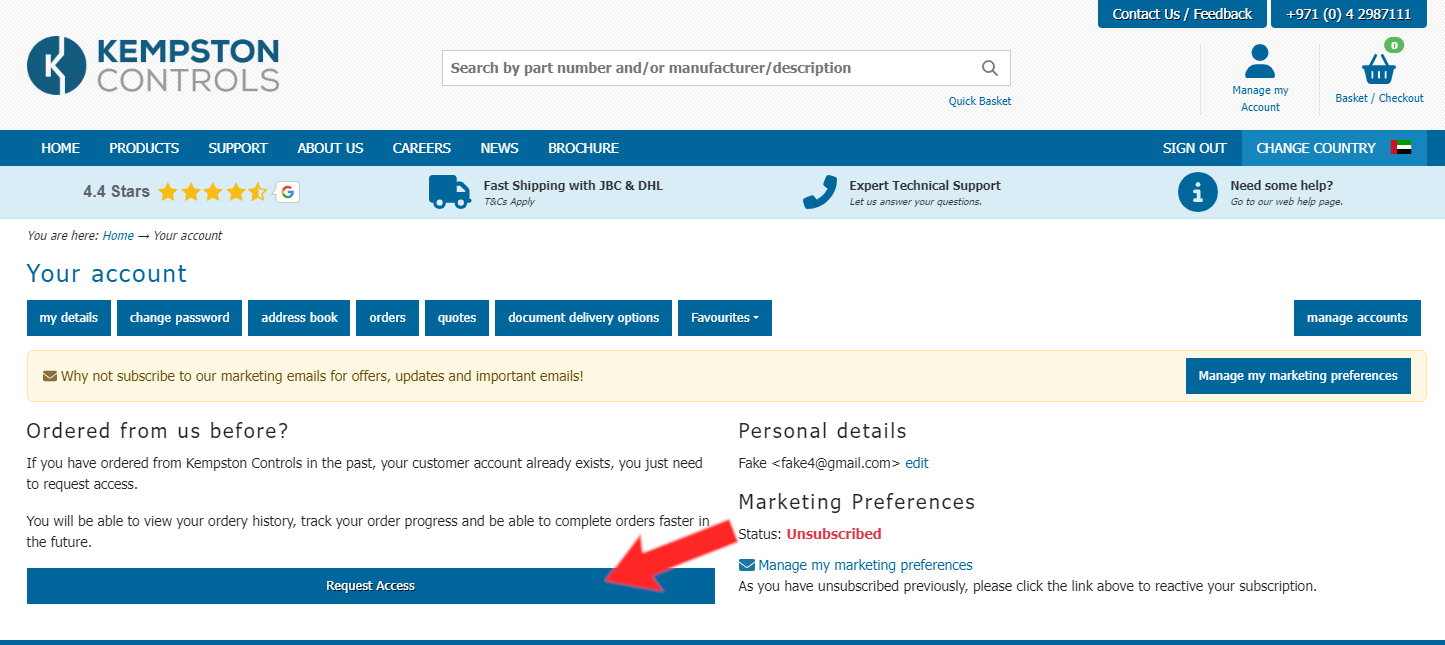Click the phone number button
1445x645 pixels.
point(1348,14)
